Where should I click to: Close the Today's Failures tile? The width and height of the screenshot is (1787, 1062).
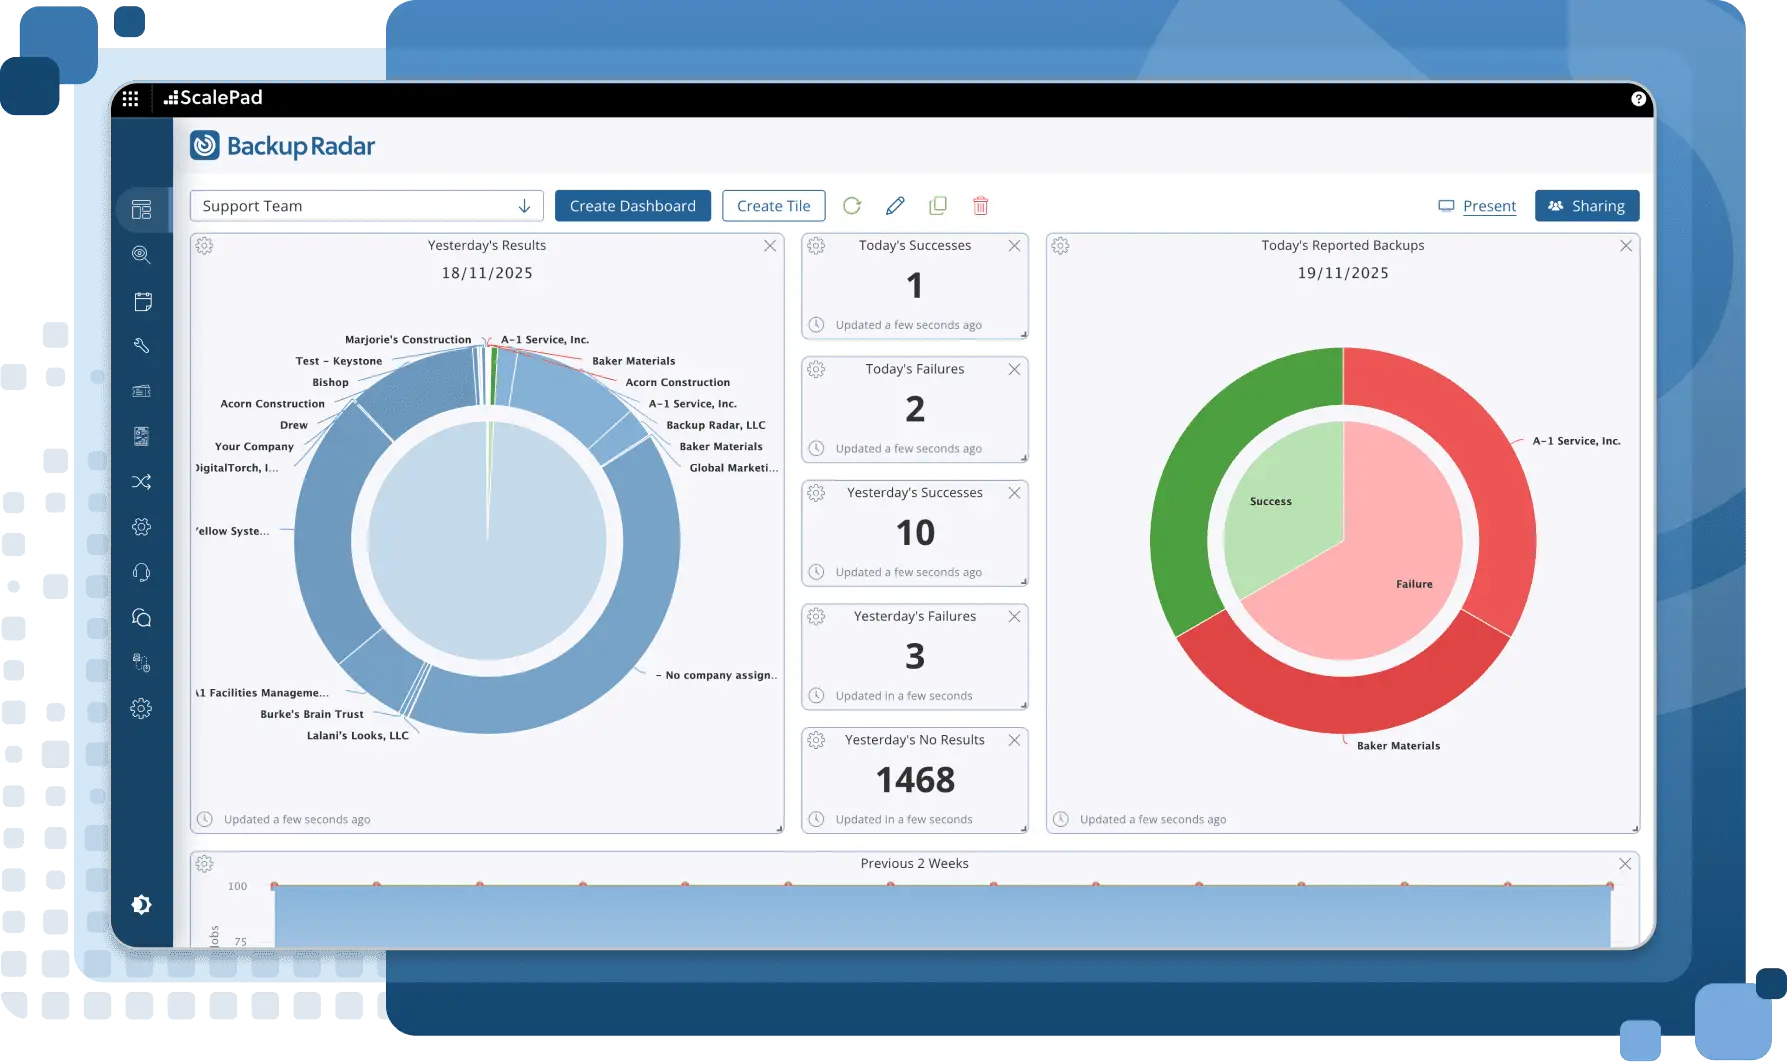click(x=1014, y=369)
